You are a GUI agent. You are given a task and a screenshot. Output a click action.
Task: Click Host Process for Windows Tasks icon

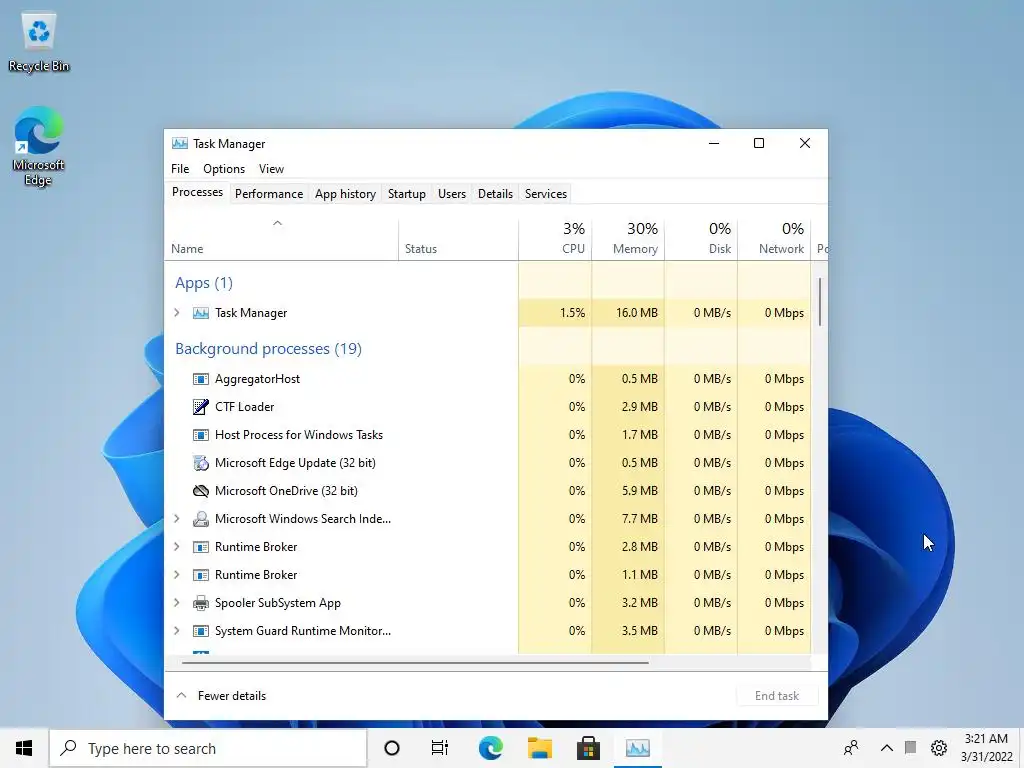tap(200, 435)
